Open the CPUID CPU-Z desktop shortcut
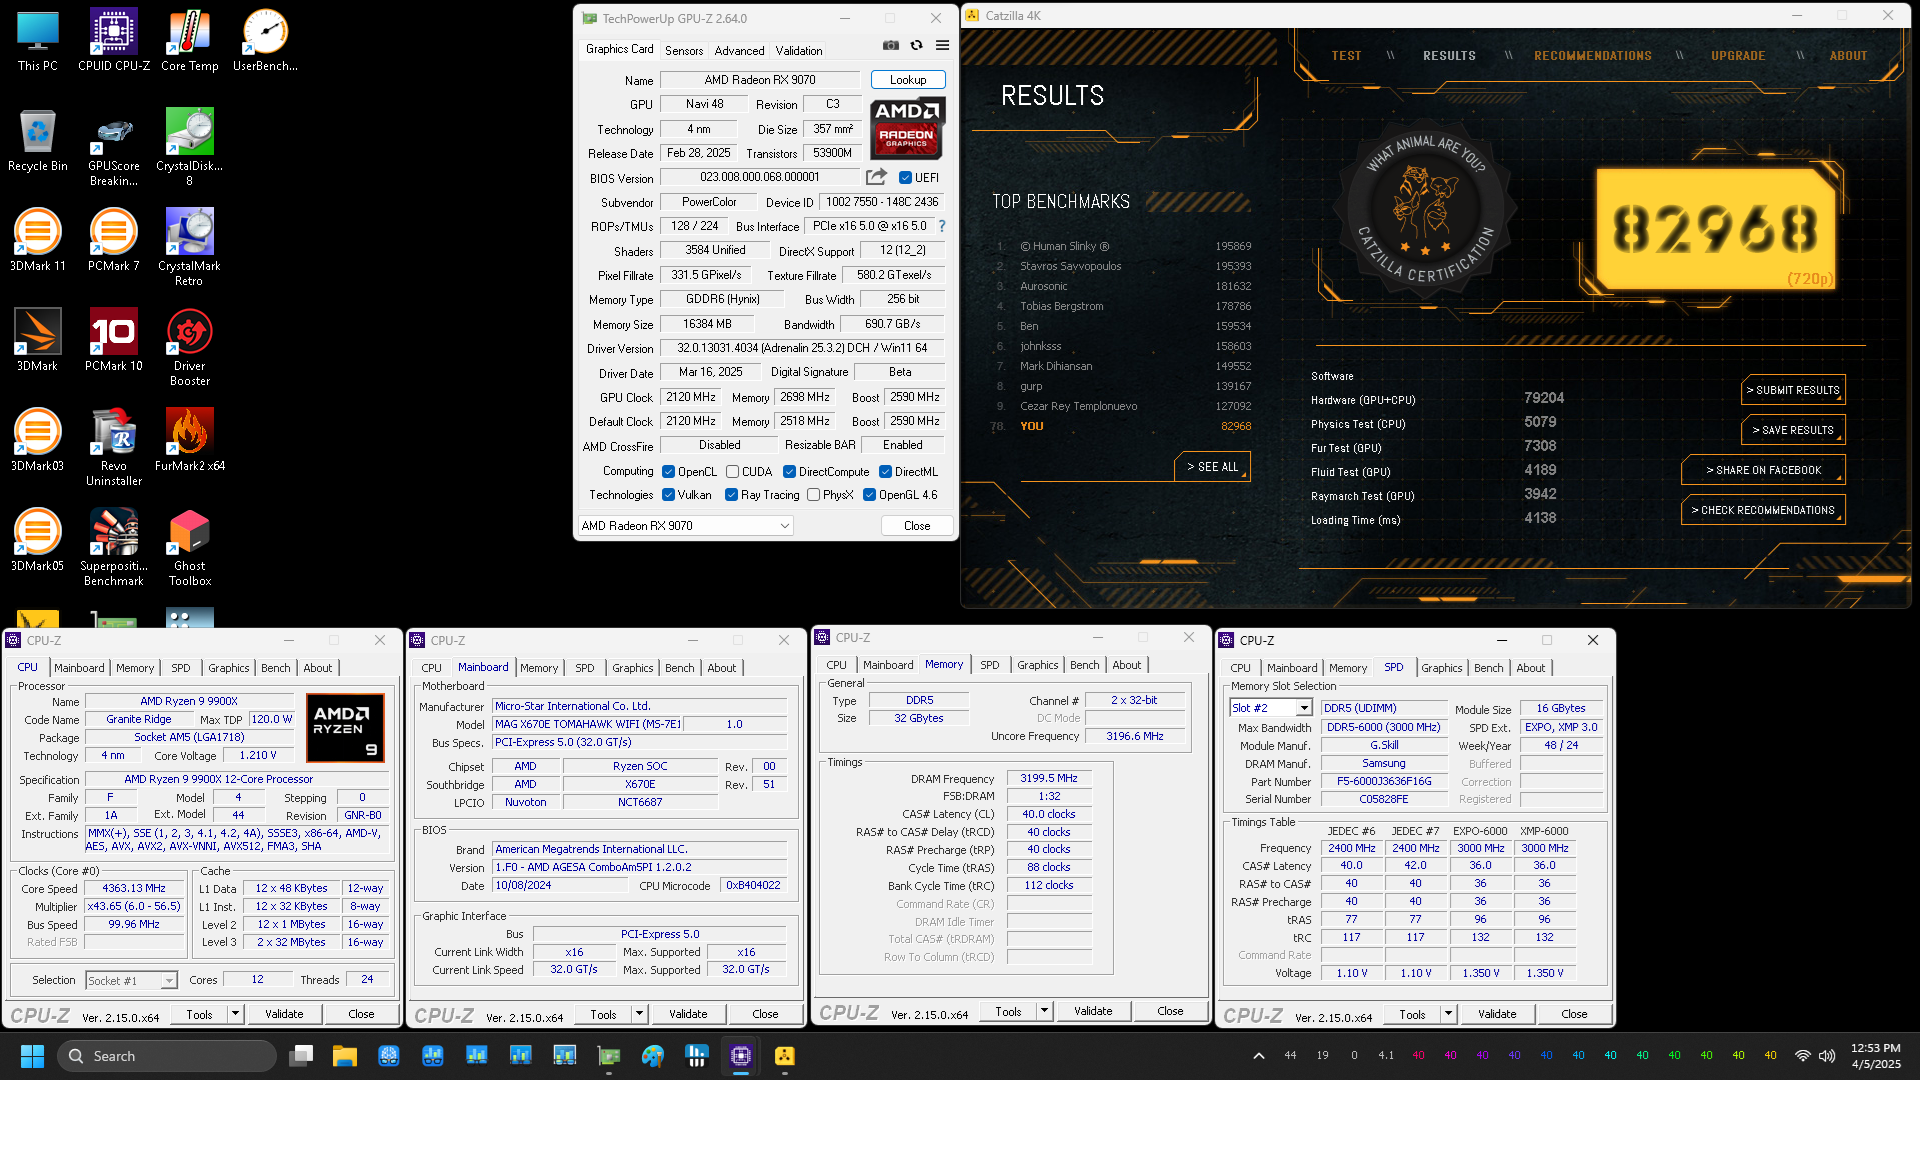 tap(114, 40)
